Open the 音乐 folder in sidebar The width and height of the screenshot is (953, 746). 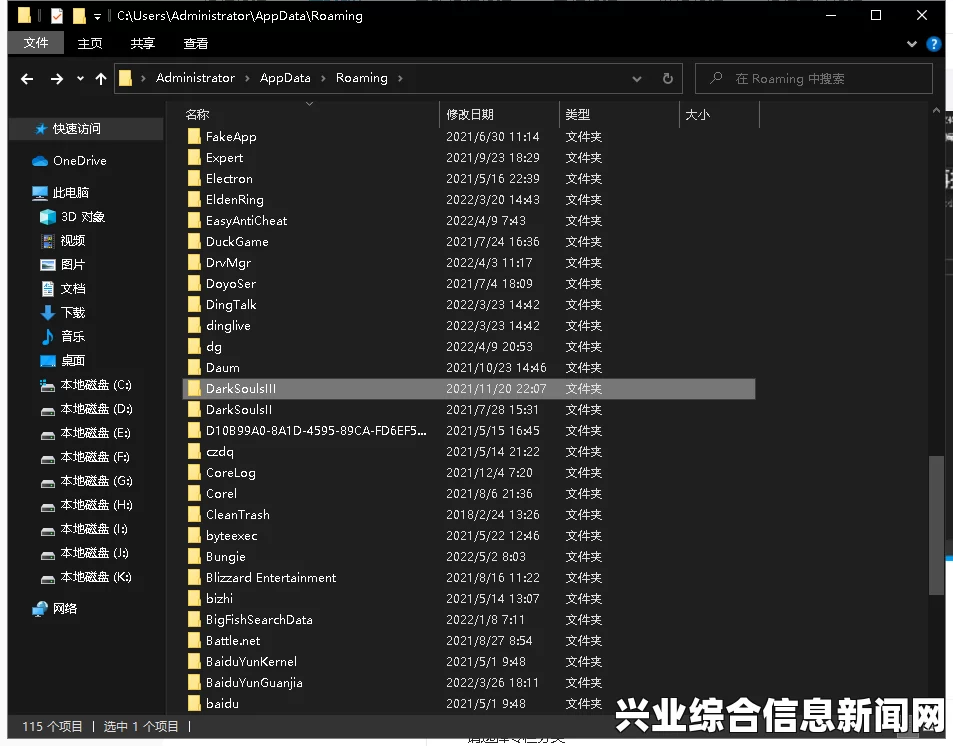coord(72,336)
